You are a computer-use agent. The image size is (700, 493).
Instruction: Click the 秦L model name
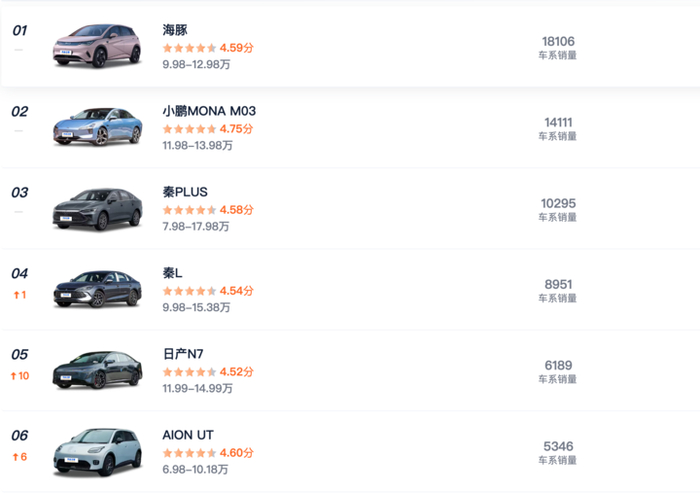pos(172,273)
